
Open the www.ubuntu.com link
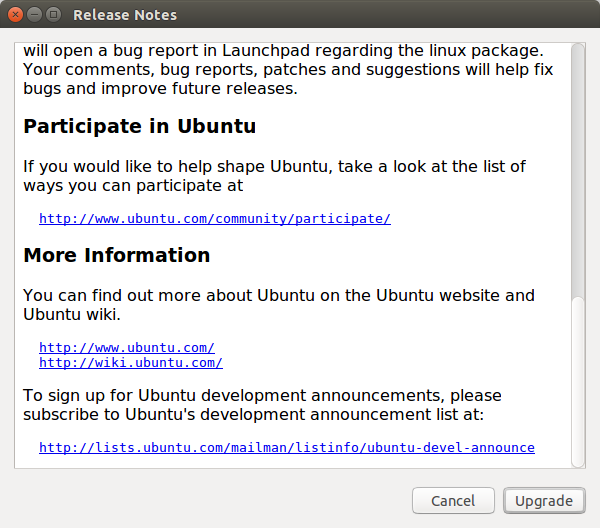(127, 347)
